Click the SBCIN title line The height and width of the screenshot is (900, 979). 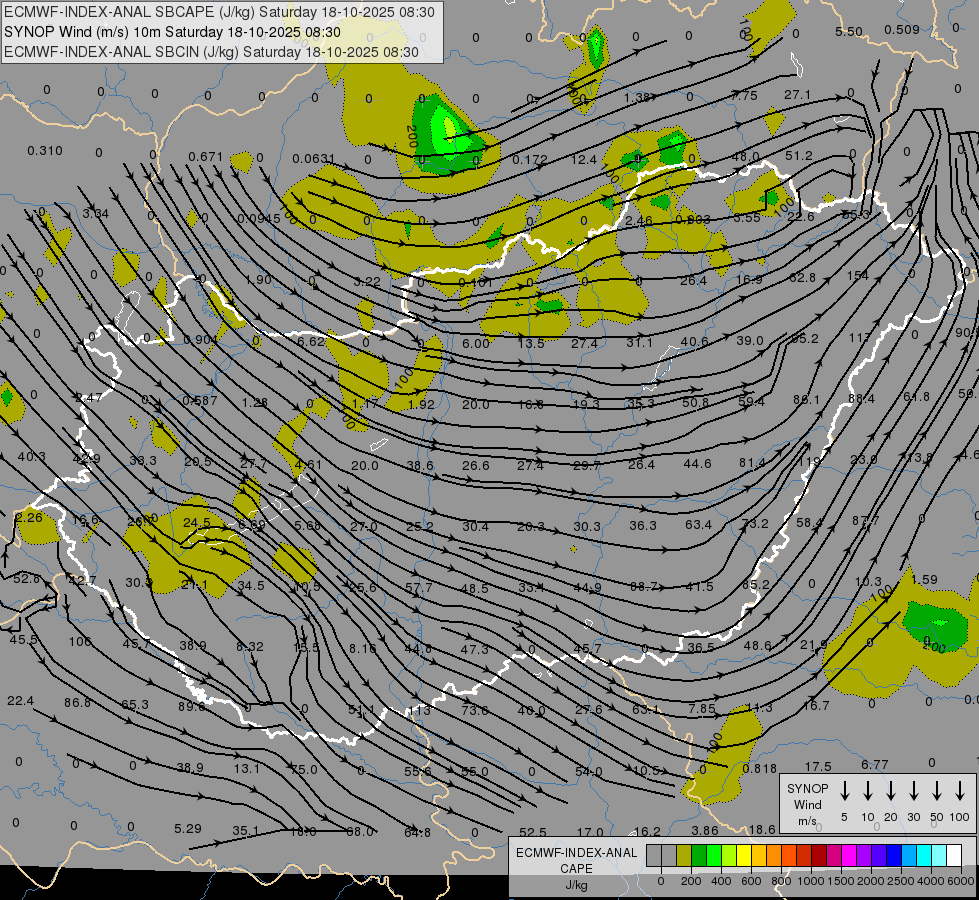(x=211, y=52)
